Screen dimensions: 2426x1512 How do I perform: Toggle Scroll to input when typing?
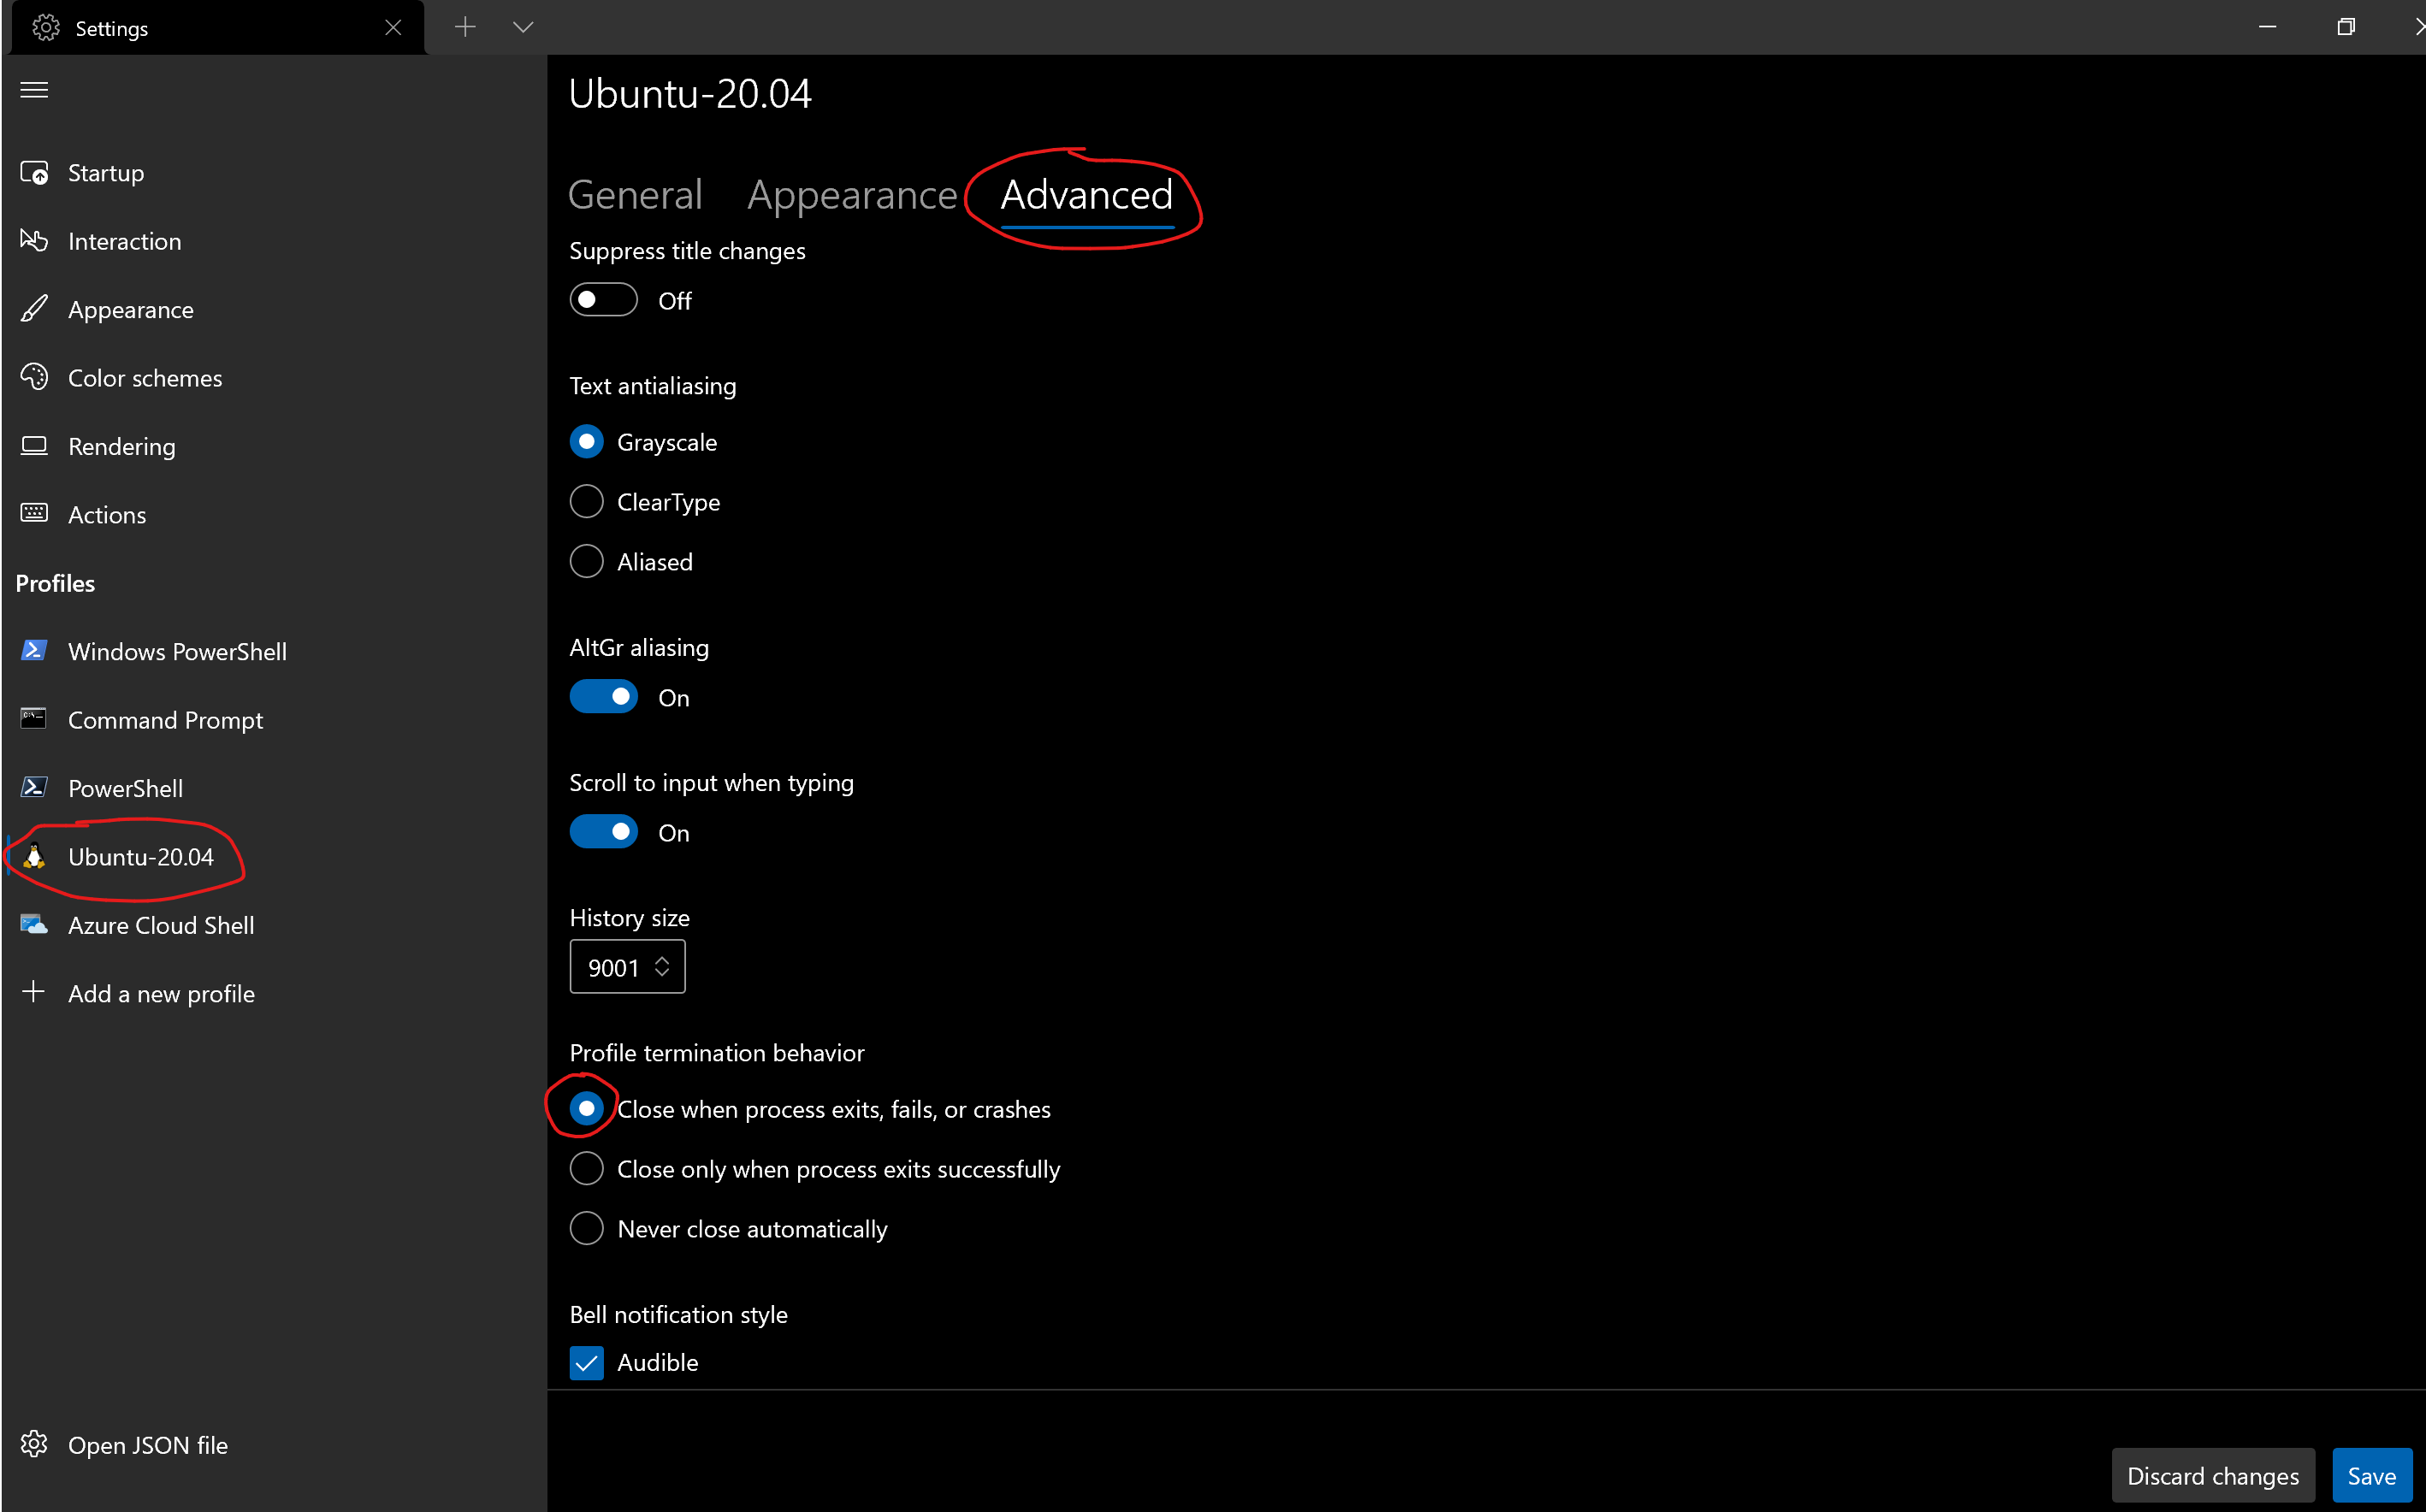tap(603, 832)
